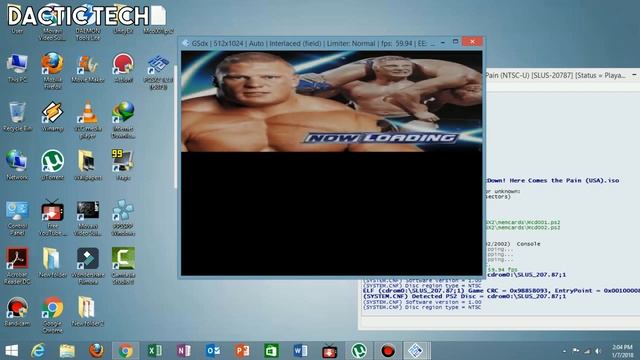Image resolution: width=640 pixels, height=360 pixels.
Task: Open the wallpapers folder on the desktop
Action: click(x=87, y=165)
